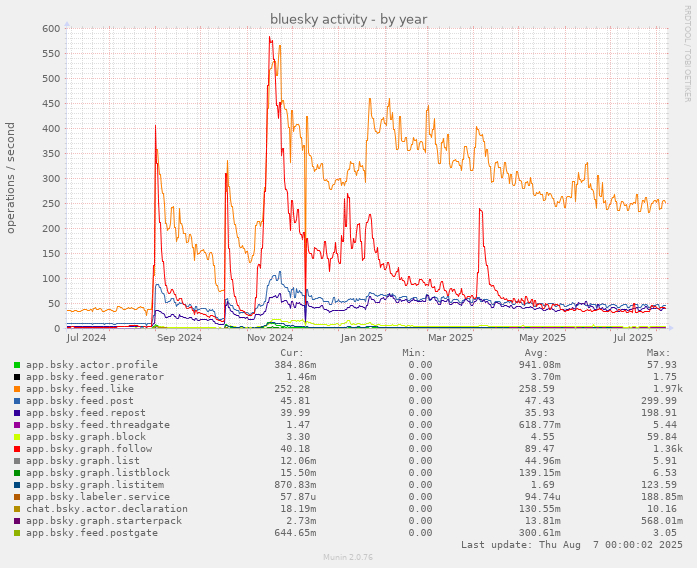Select the app.bsky.graph.starterpack legend label
The height and width of the screenshot is (568, 697).
click(x=103, y=521)
